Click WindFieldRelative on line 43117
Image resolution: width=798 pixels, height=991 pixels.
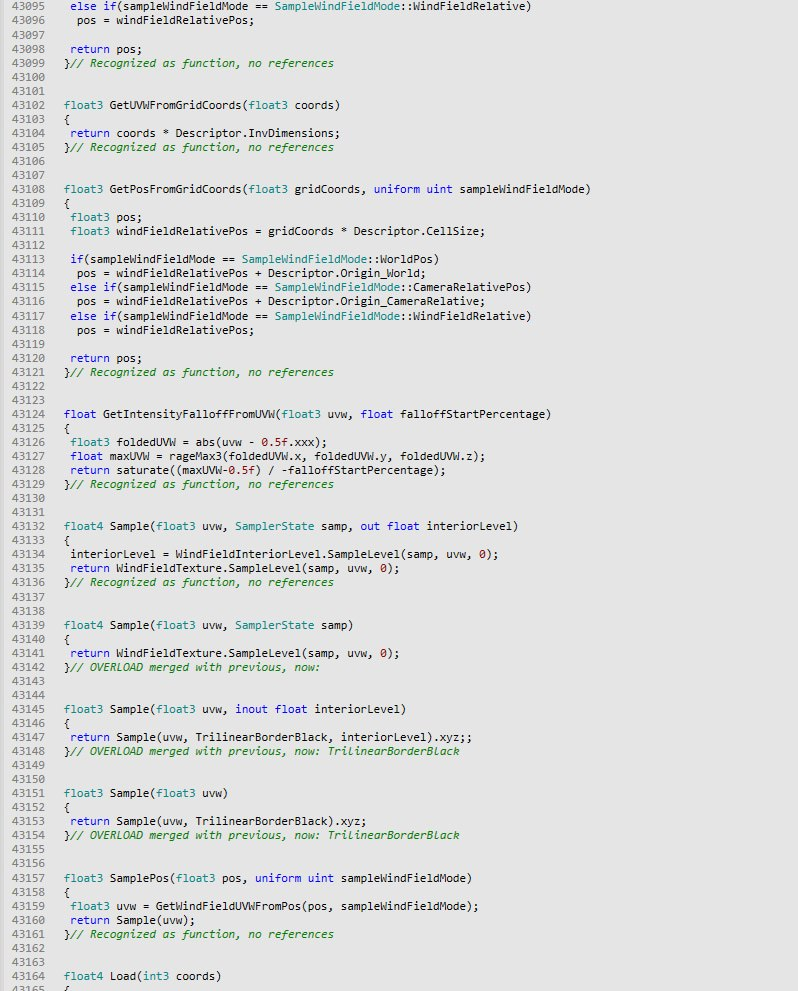[x=468, y=316]
